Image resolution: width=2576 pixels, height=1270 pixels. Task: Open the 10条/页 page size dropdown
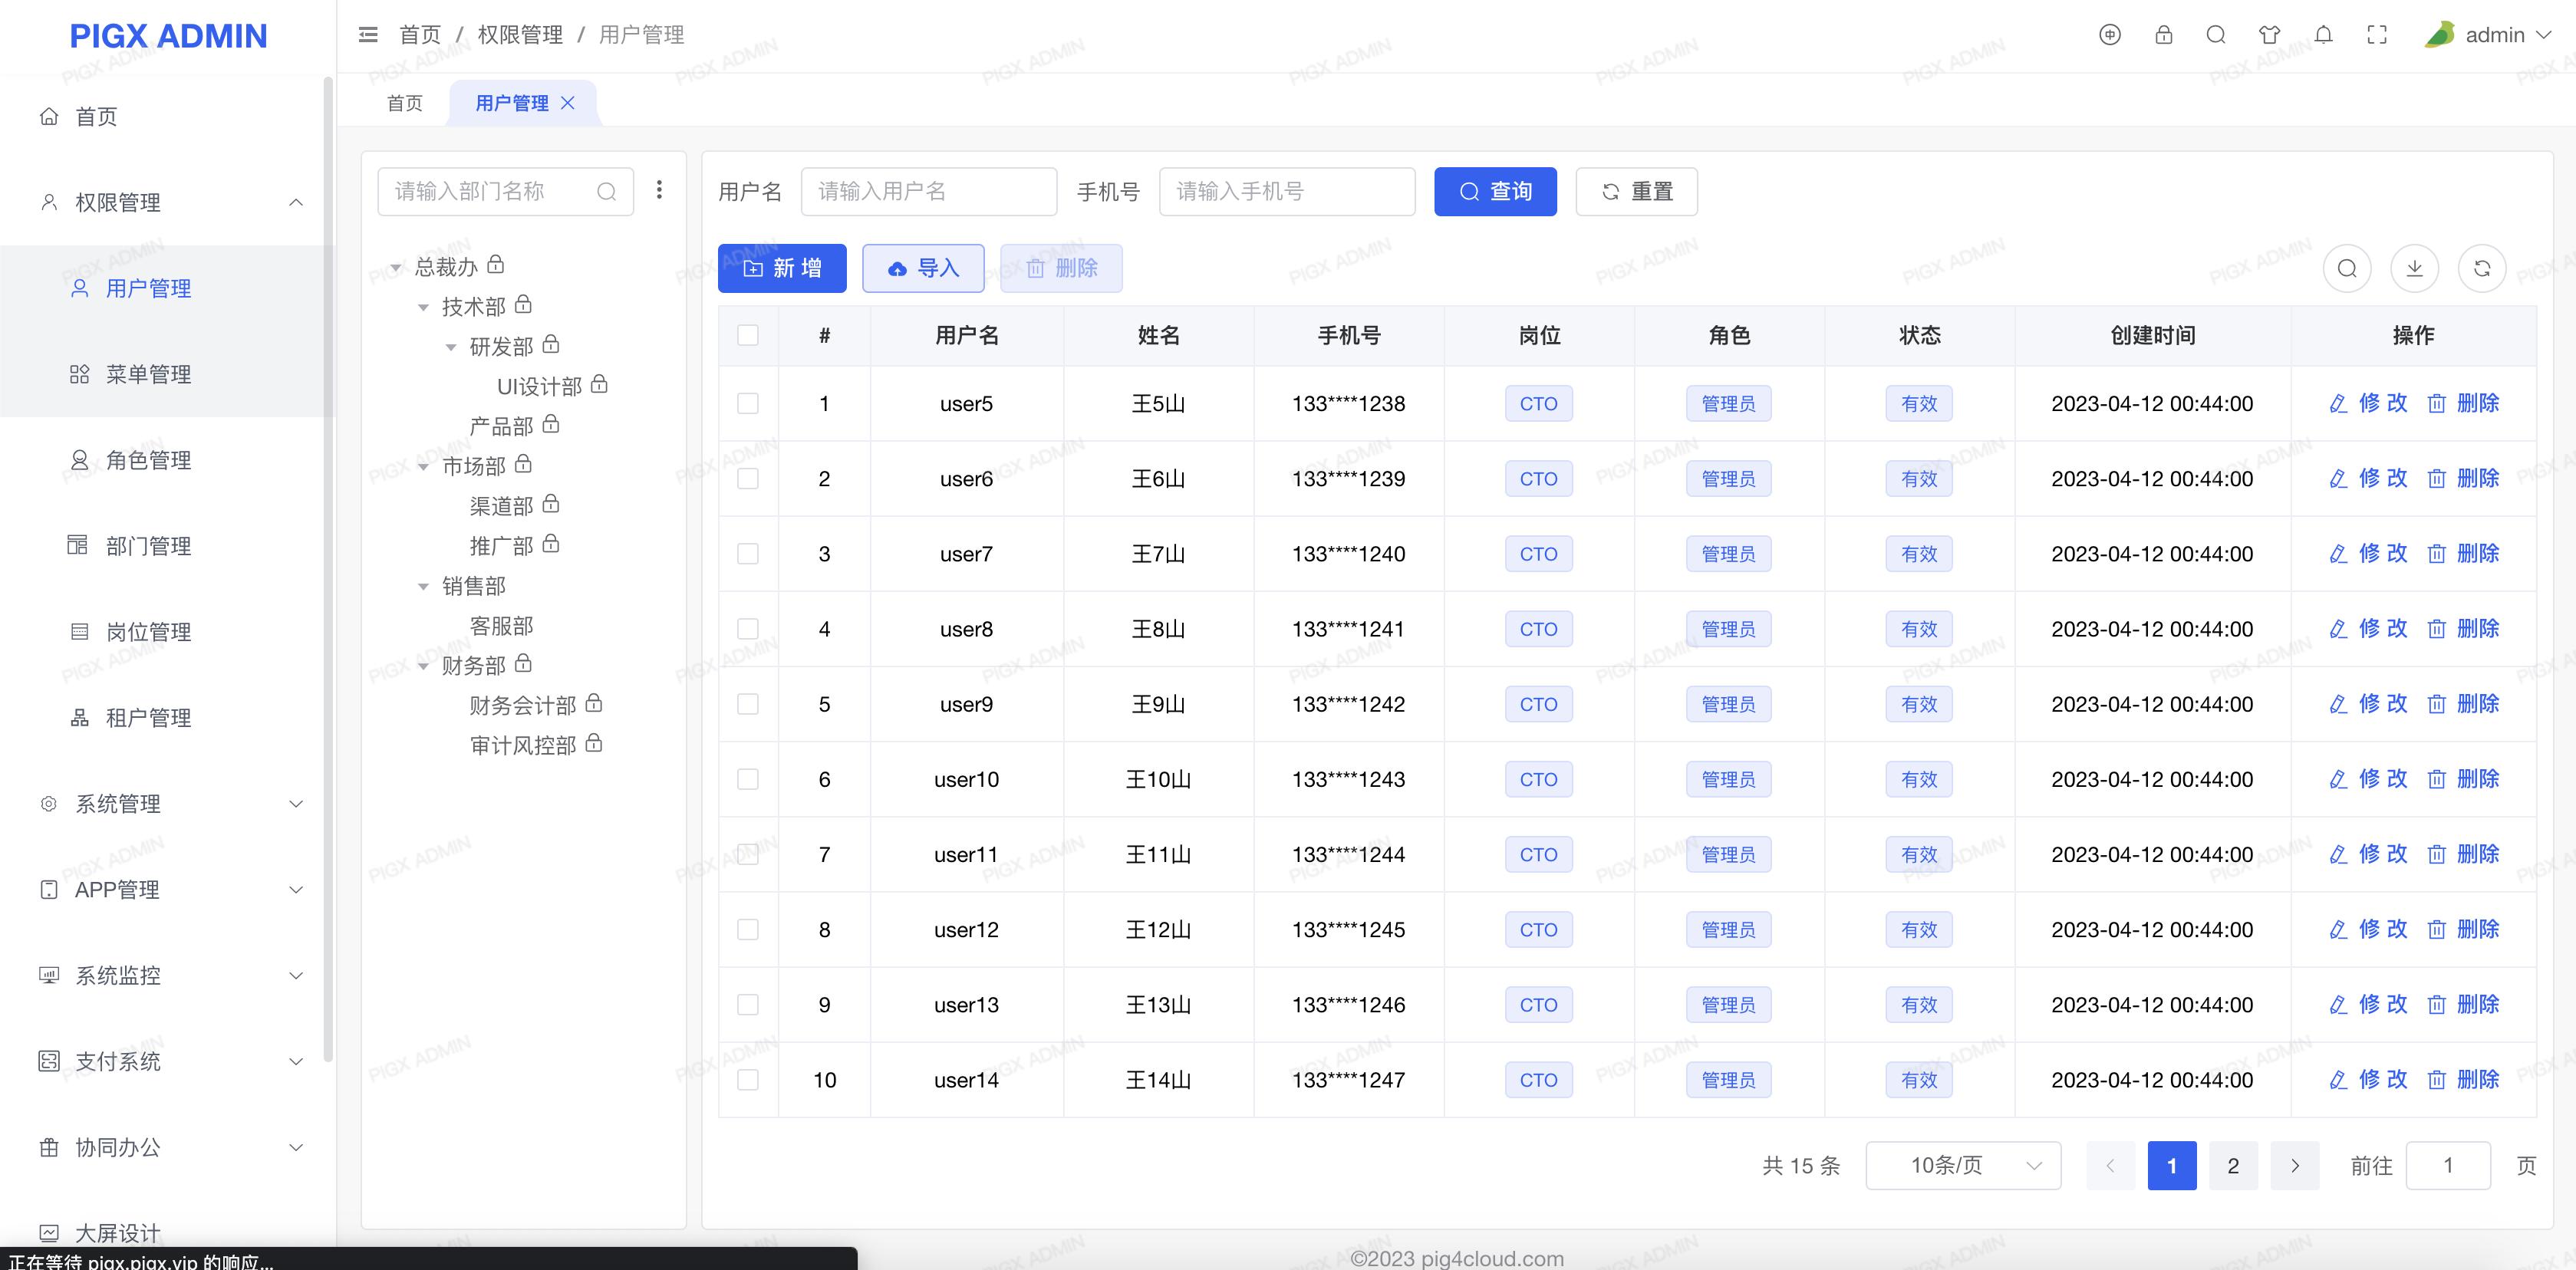[x=1962, y=1165]
